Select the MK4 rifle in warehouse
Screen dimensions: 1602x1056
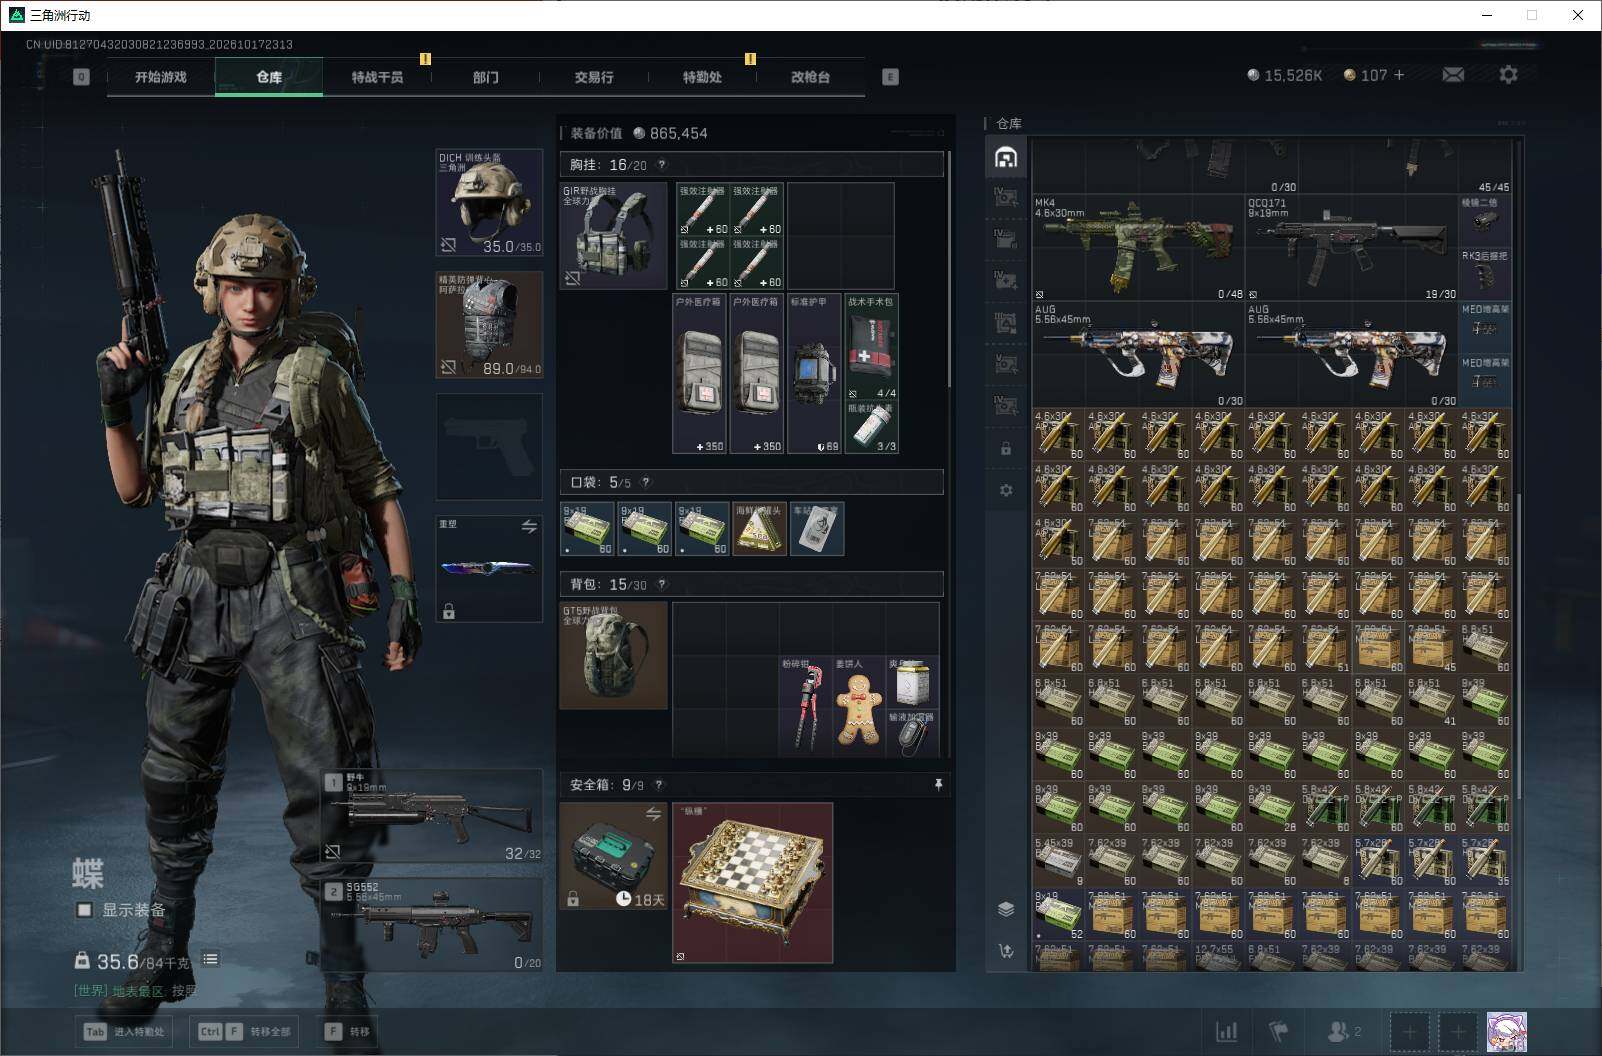point(1138,248)
